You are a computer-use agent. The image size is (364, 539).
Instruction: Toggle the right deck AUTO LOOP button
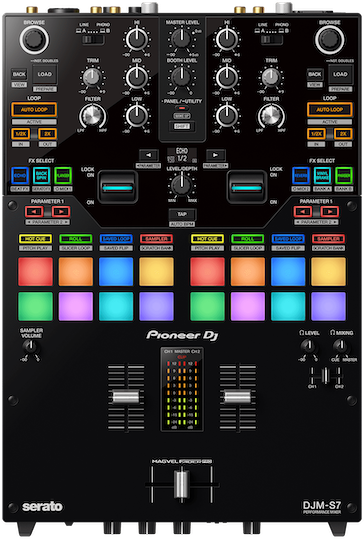(330, 110)
